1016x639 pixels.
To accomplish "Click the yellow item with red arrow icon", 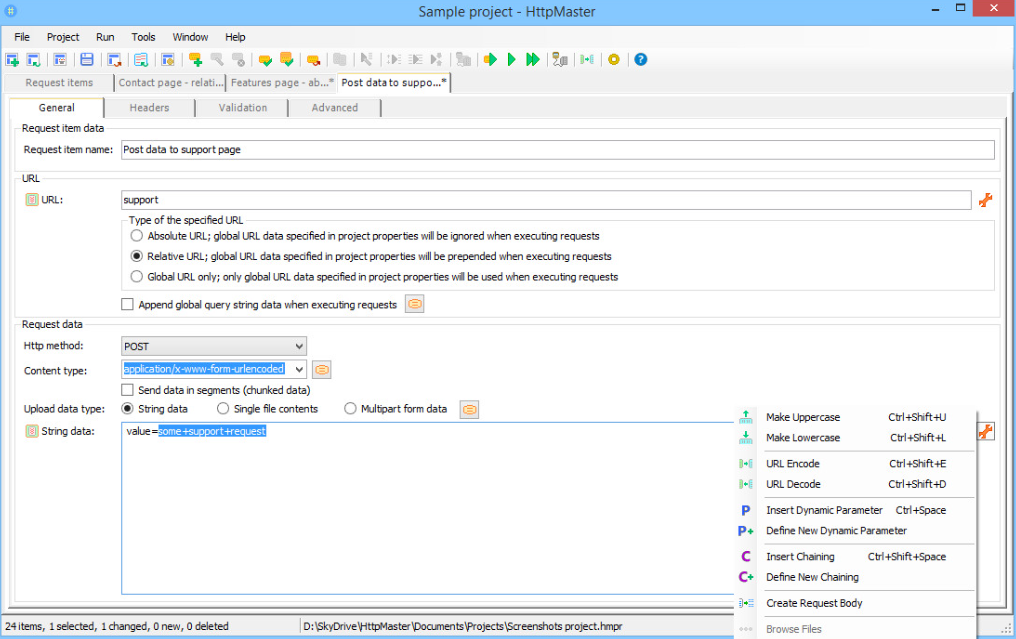I will [x=314, y=60].
